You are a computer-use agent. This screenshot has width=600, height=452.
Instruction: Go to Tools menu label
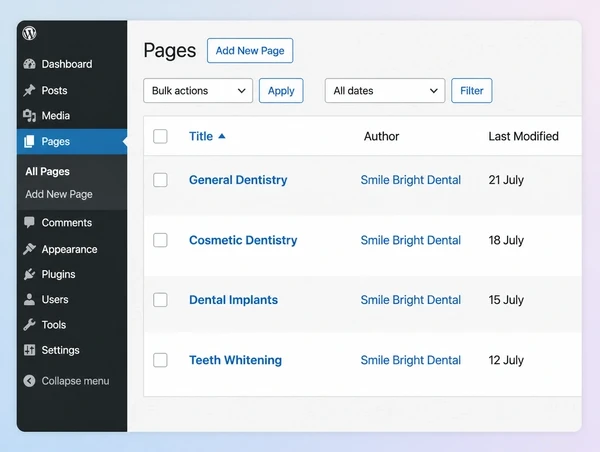click(x=54, y=325)
